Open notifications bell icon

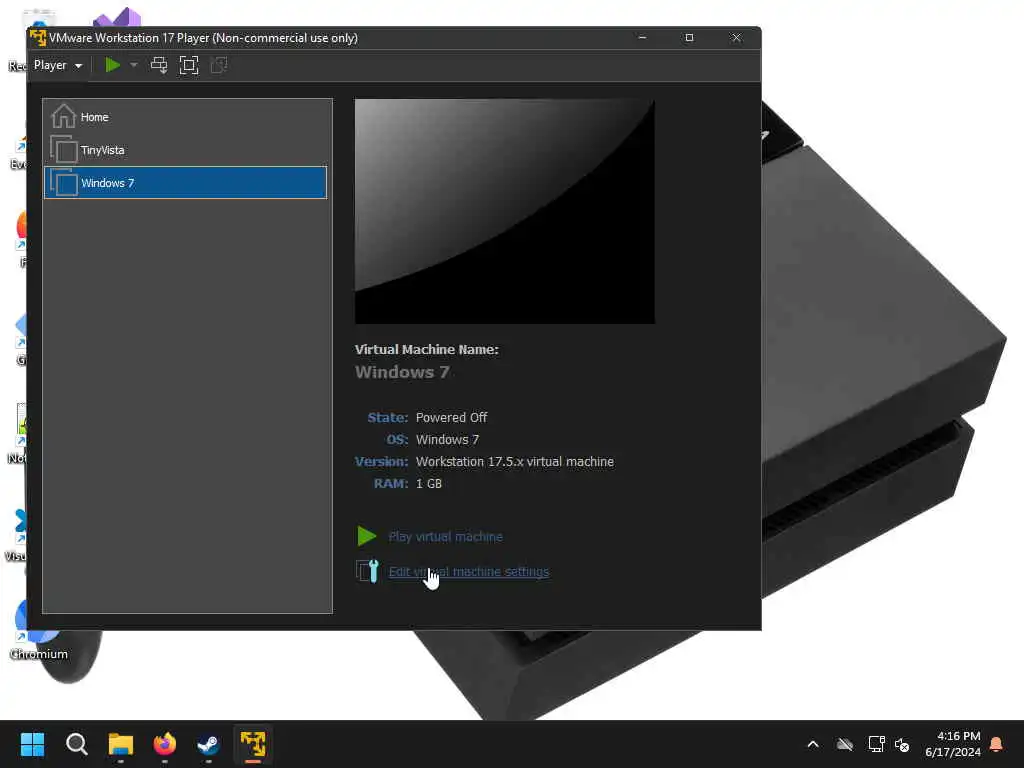997,744
